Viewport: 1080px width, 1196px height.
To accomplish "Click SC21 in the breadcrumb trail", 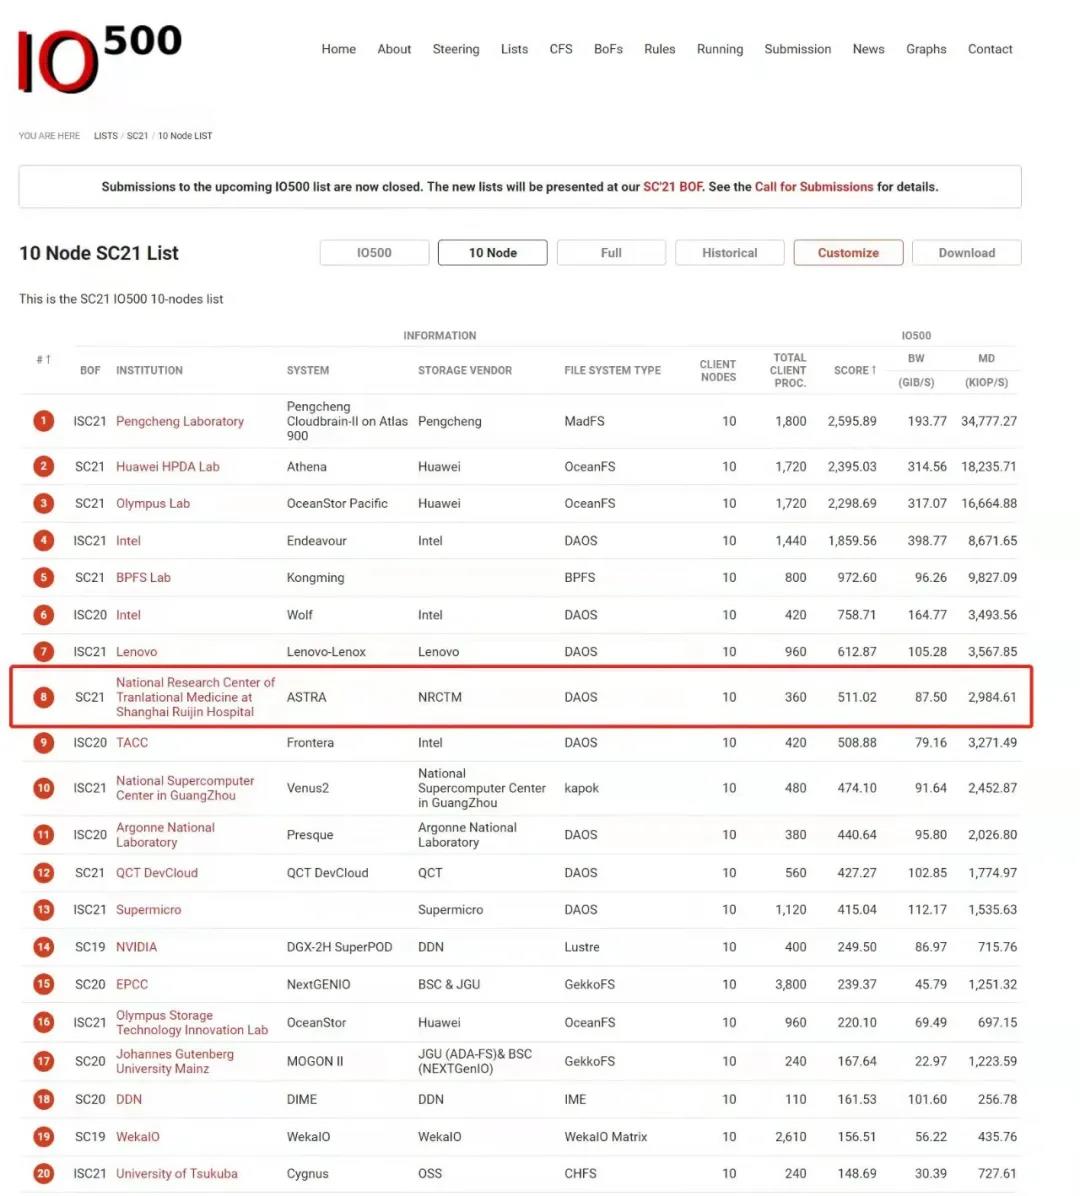I will coord(137,136).
